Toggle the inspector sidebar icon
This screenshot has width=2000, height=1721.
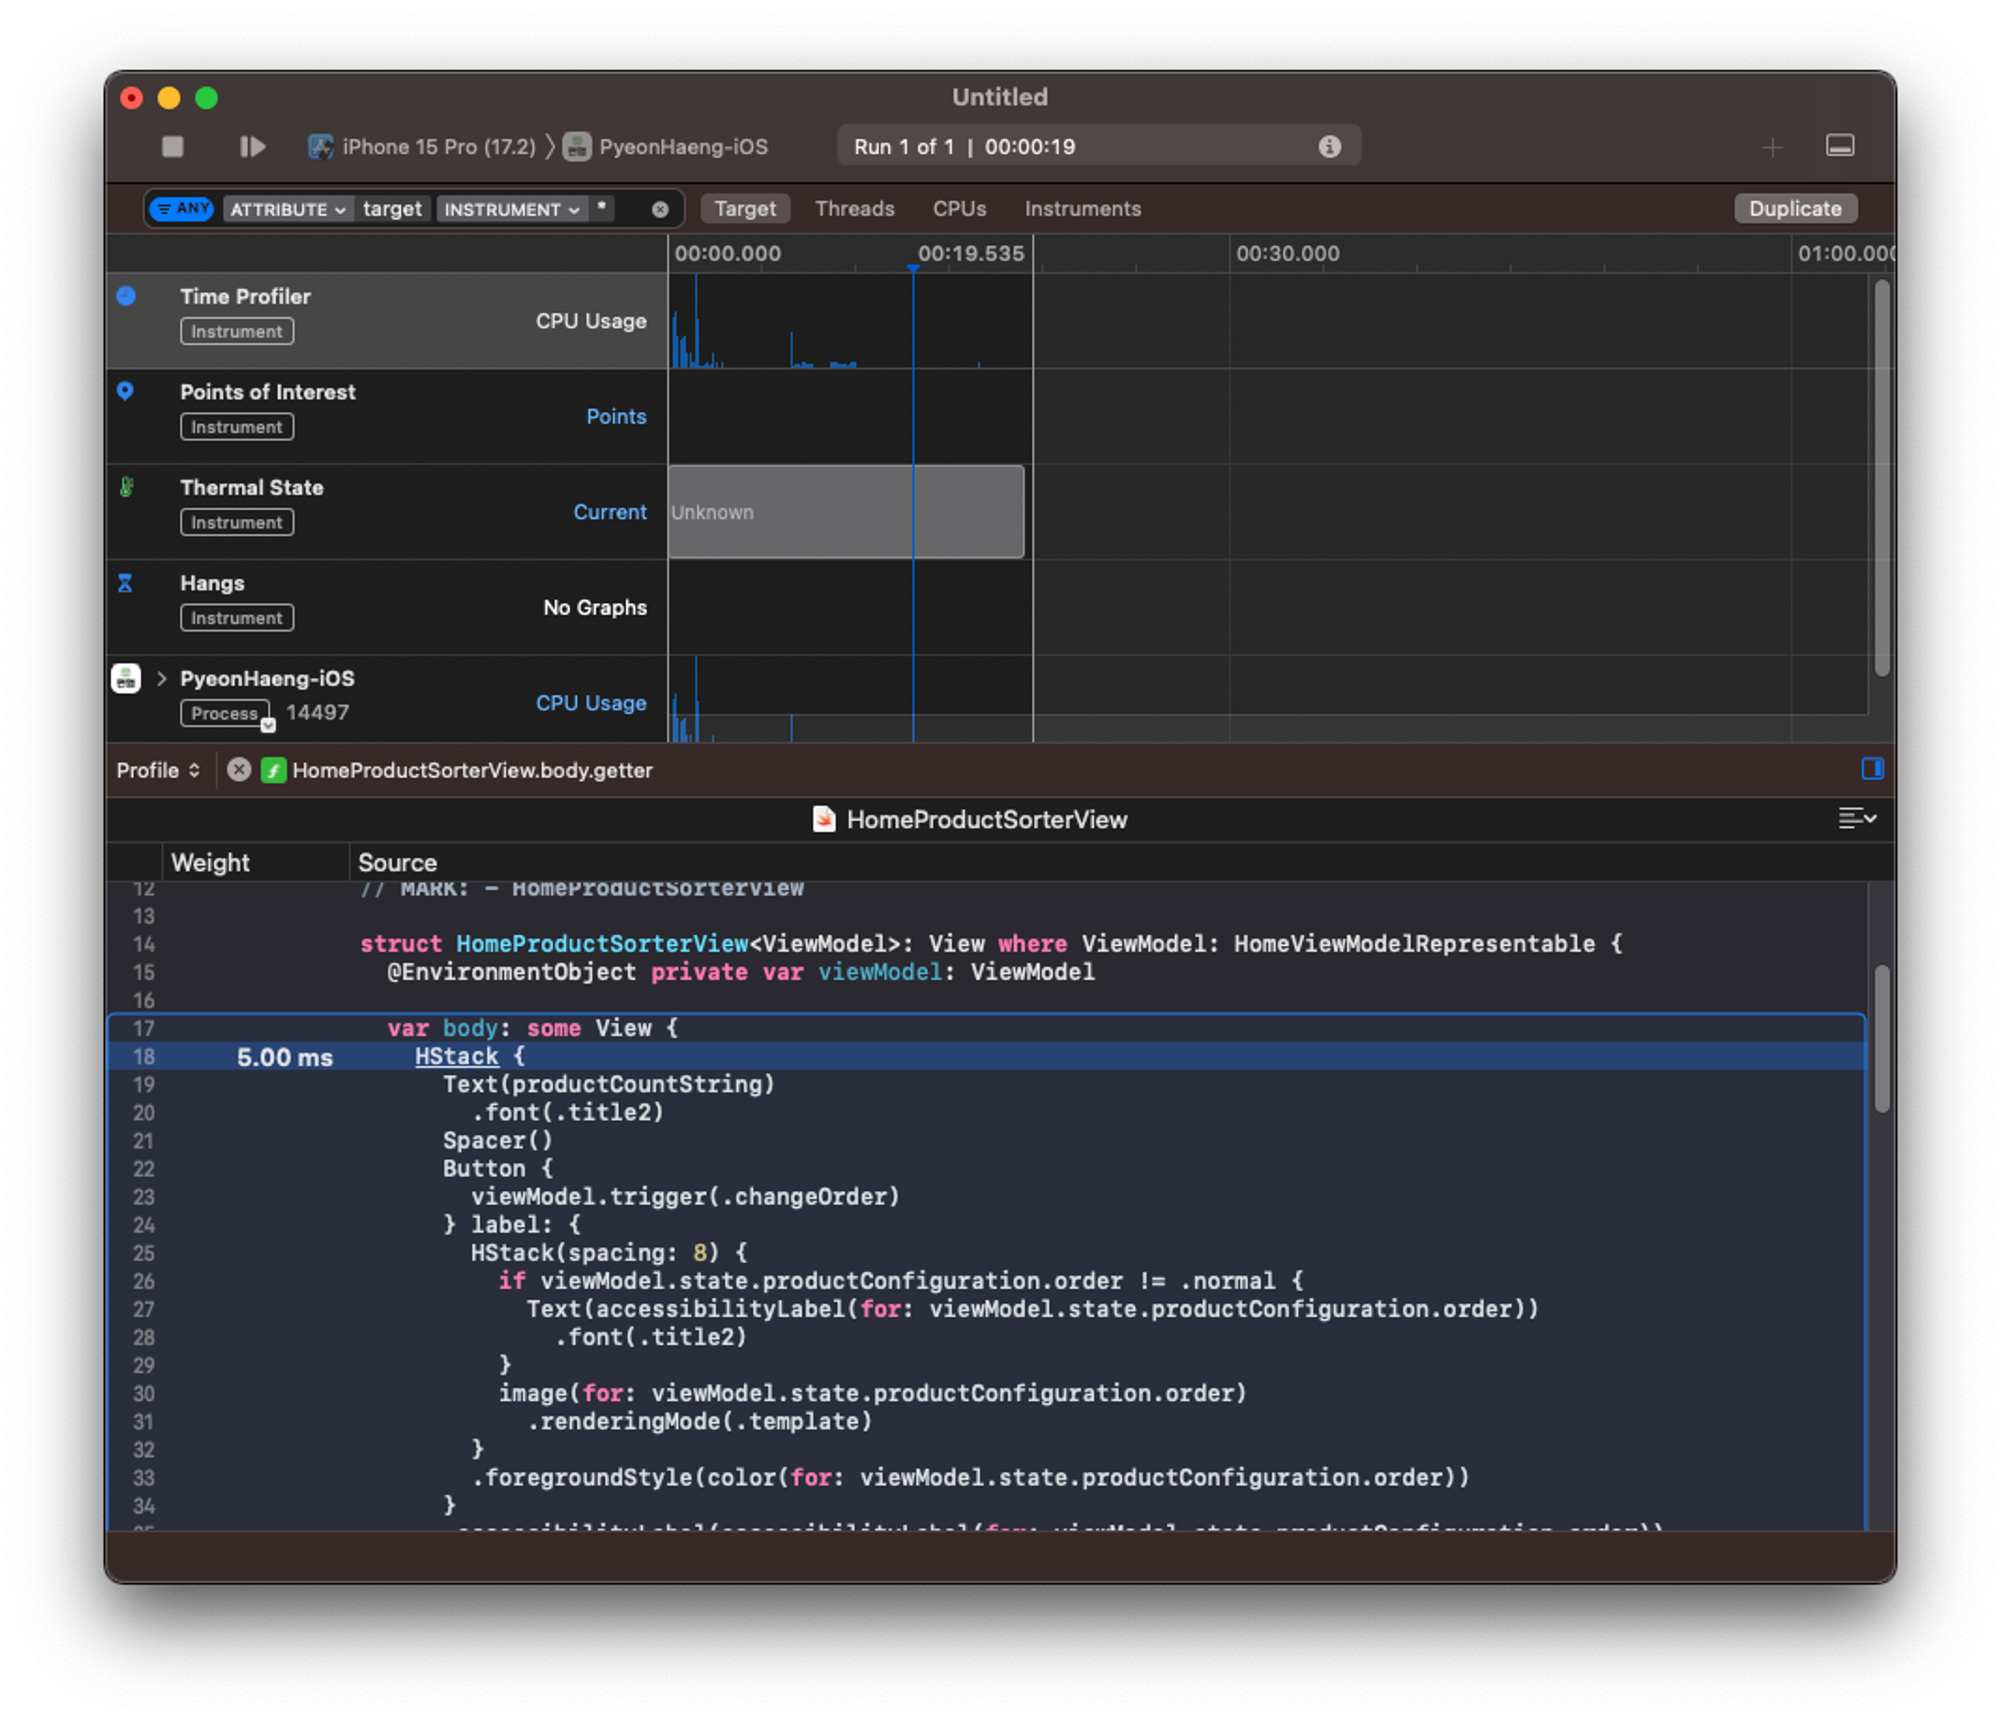coord(1872,768)
